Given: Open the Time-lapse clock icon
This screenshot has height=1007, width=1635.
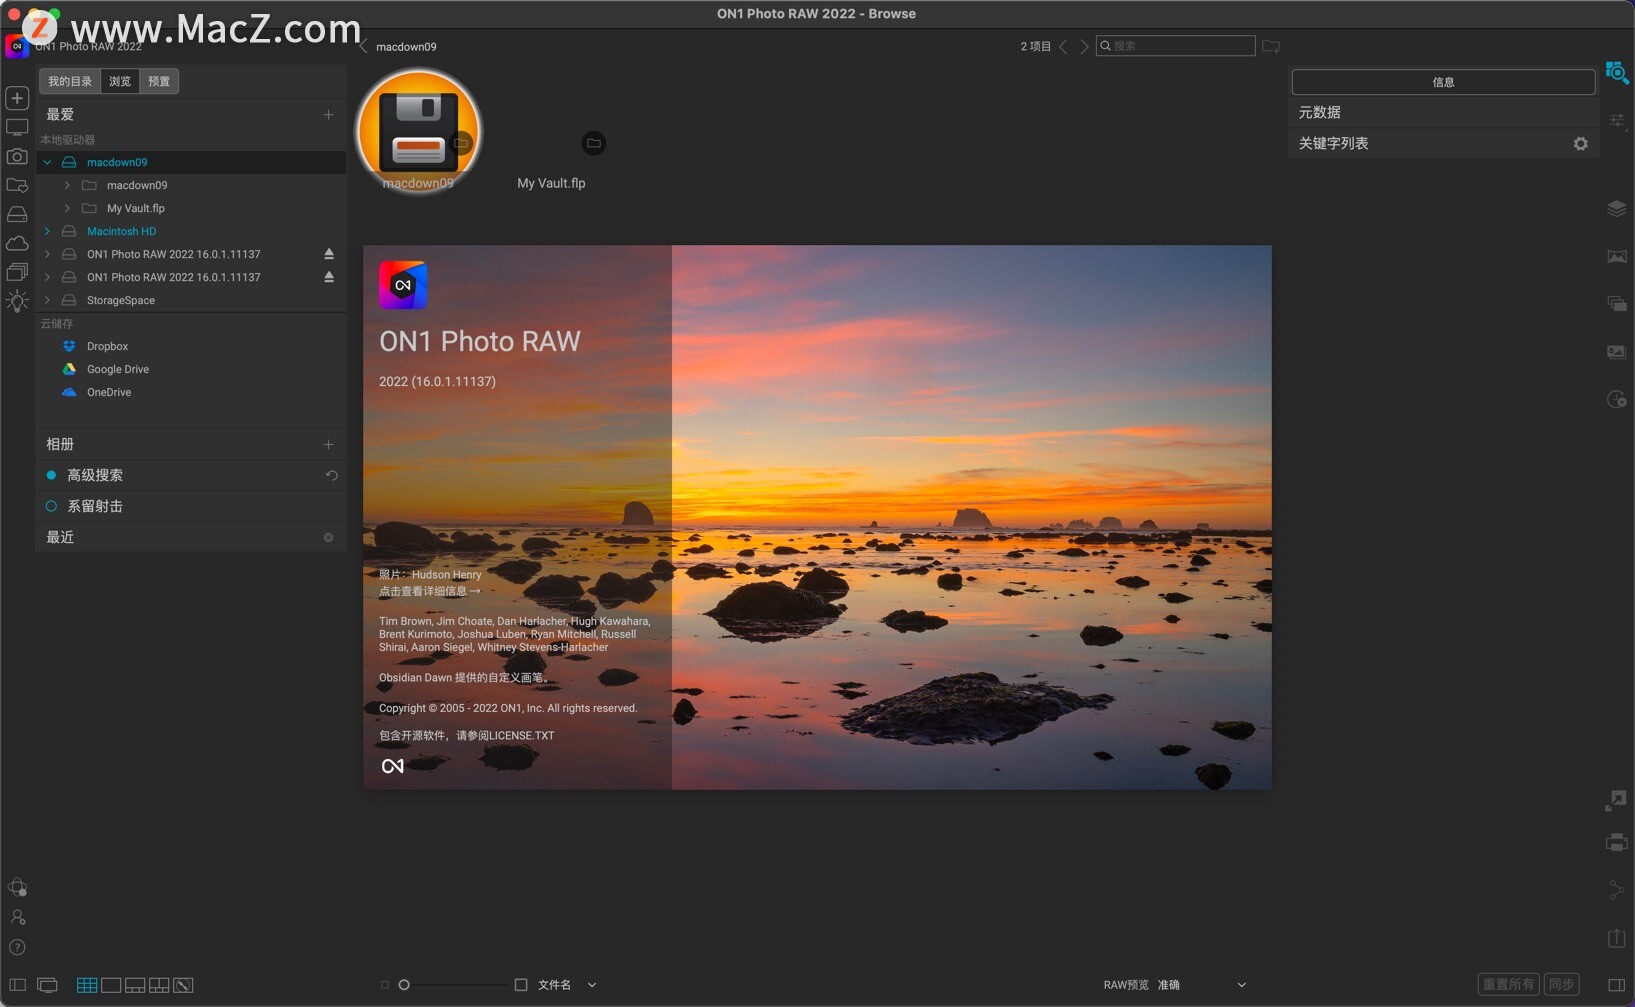Looking at the screenshot, I should (x=1616, y=399).
